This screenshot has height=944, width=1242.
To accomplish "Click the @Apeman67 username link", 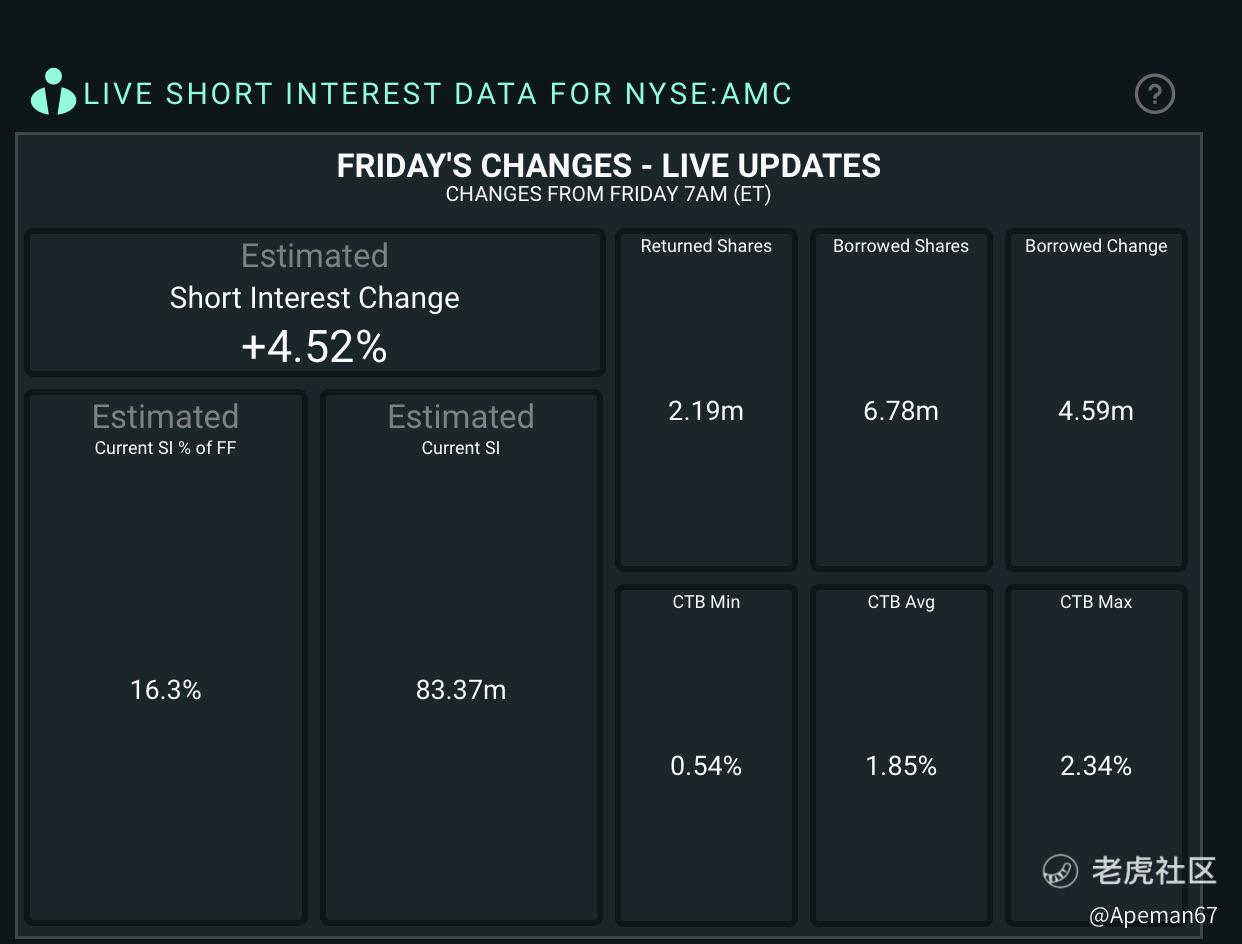I will click(1153, 915).
